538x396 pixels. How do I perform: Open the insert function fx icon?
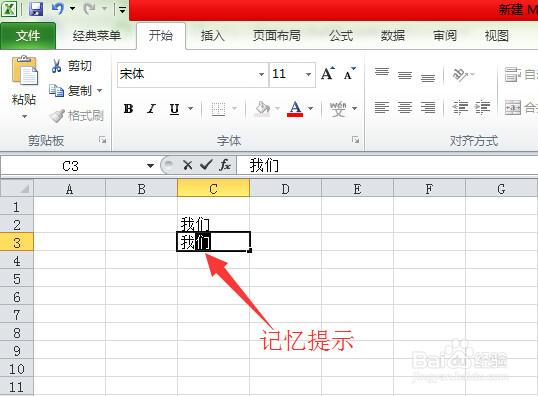[225, 165]
